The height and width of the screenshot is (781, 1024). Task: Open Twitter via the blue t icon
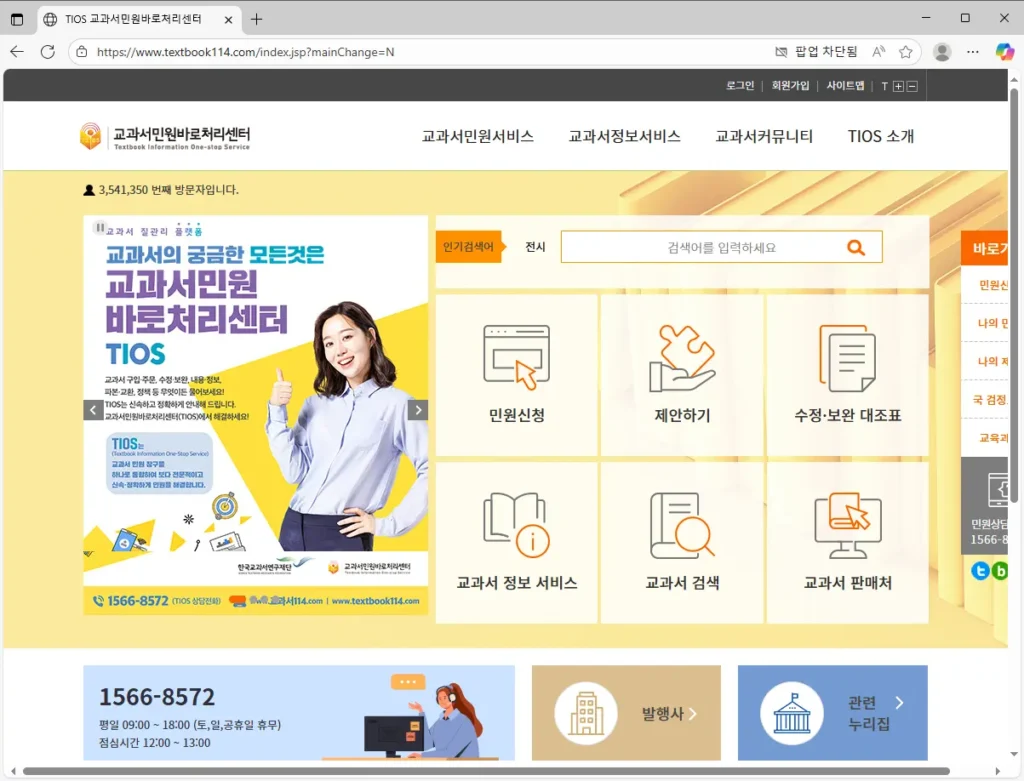tap(981, 570)
